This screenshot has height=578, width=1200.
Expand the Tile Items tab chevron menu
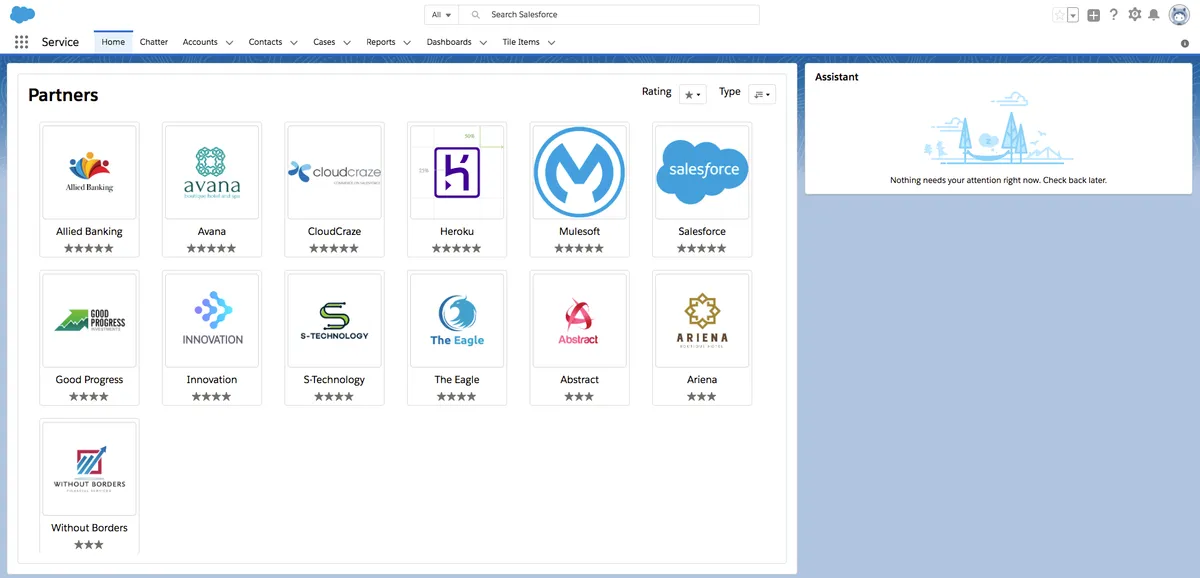(551, 43)
